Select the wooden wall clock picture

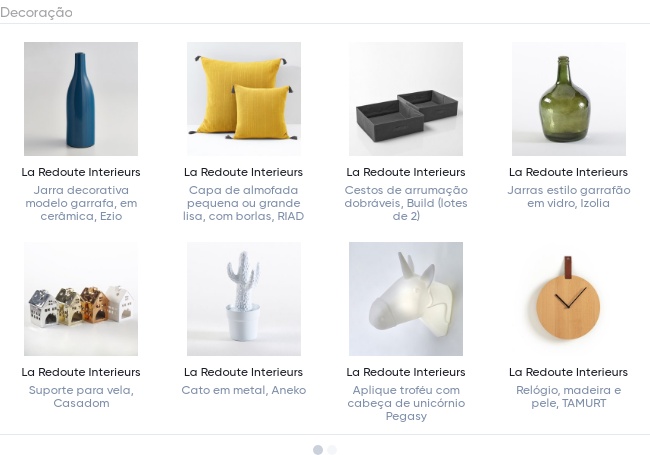(569, 298)
